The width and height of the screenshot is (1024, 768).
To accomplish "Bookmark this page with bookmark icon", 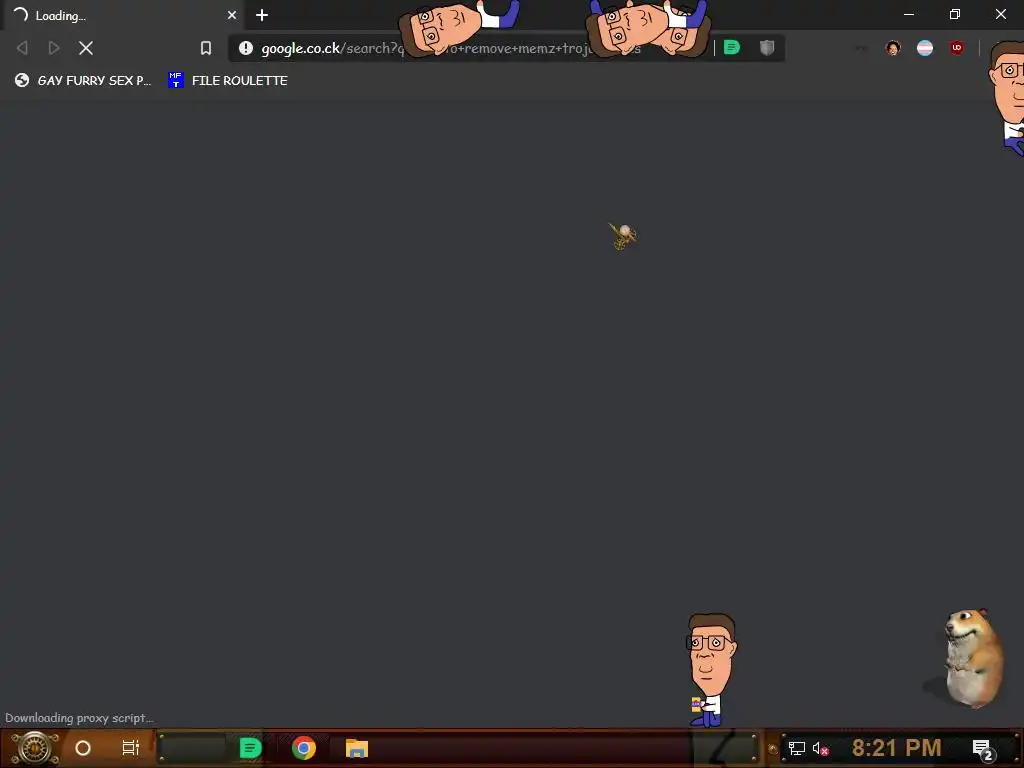I will [x=206, y=48].
